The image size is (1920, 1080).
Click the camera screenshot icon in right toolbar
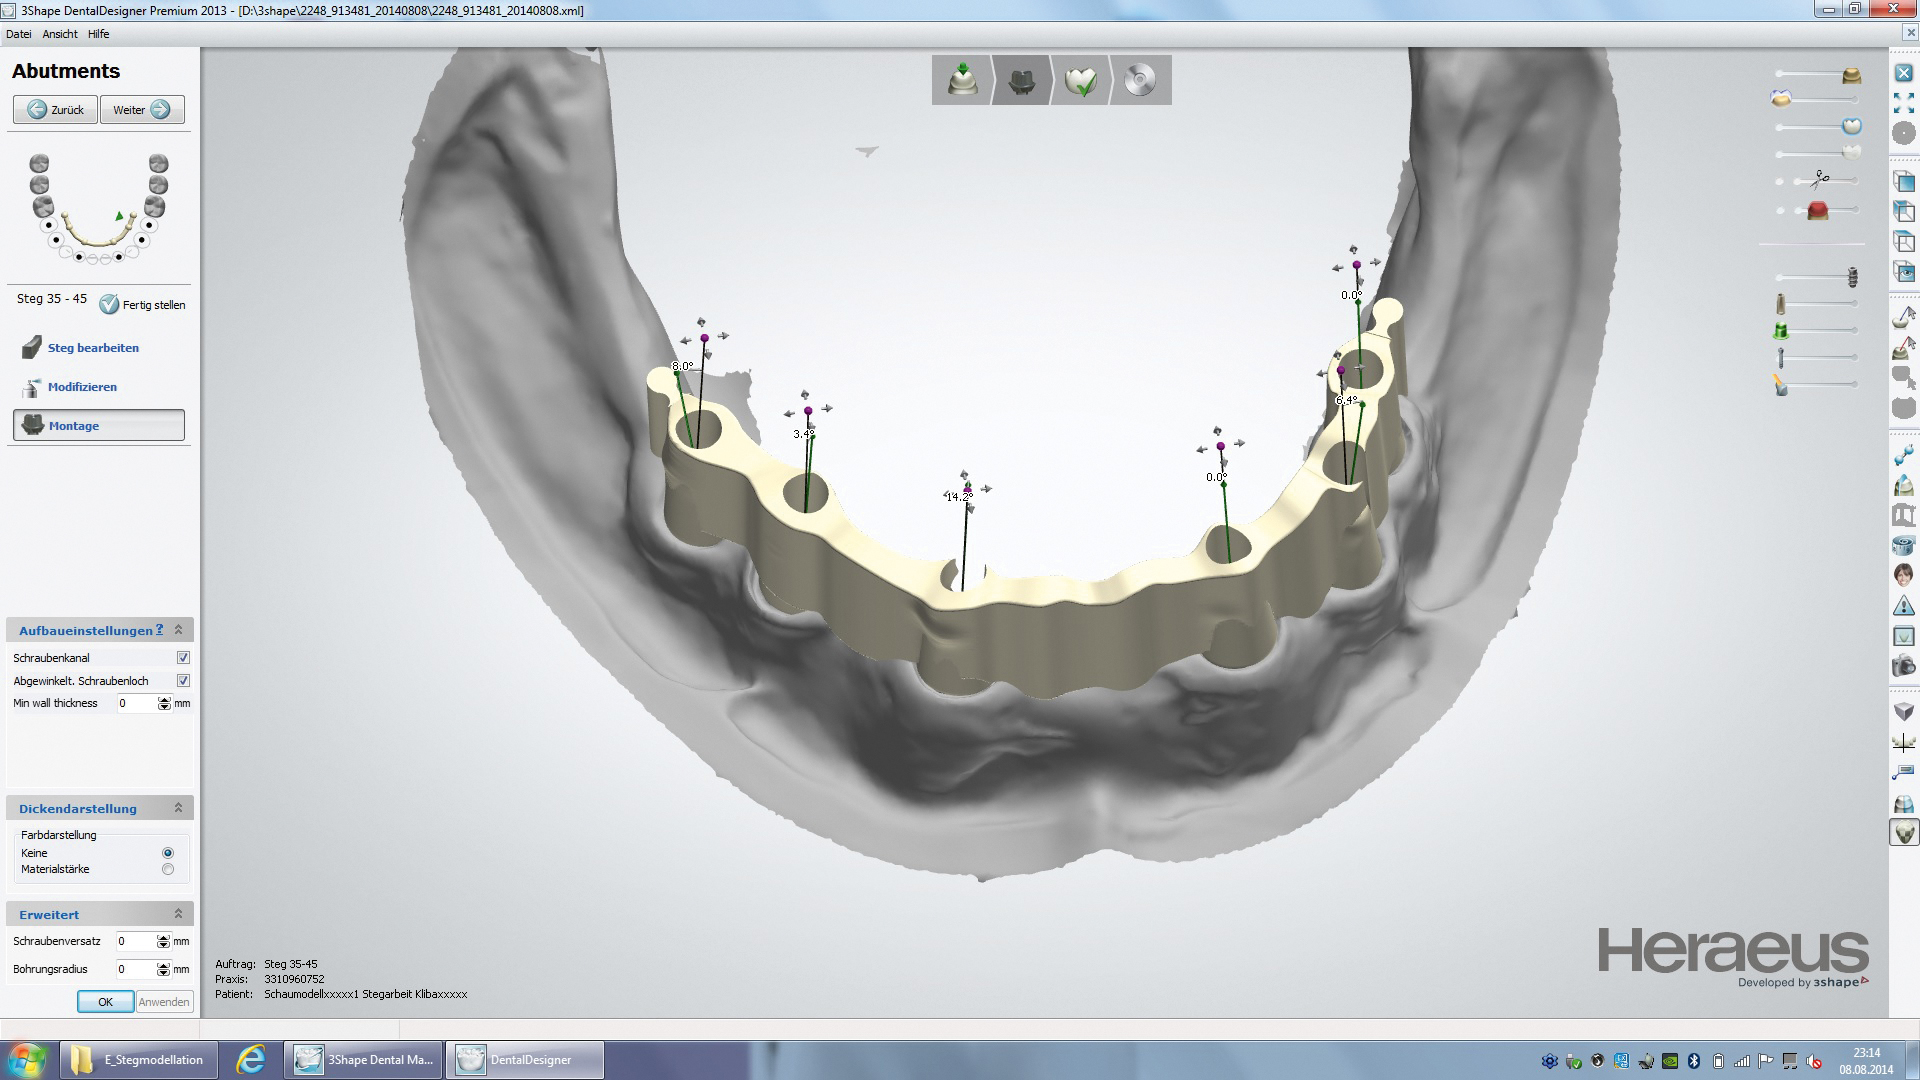point(1903,666)
